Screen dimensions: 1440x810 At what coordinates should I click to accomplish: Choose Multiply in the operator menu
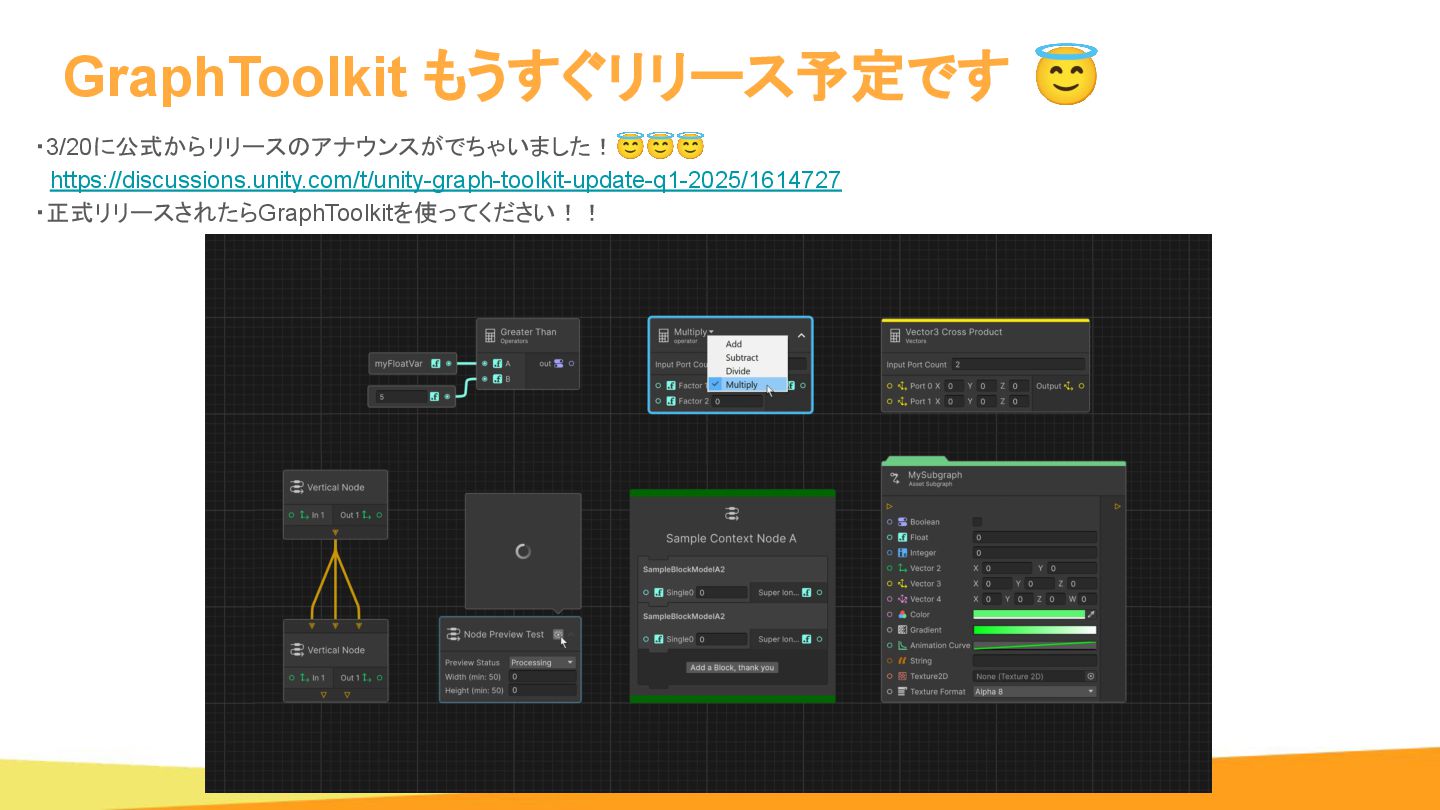click(747, 385)
